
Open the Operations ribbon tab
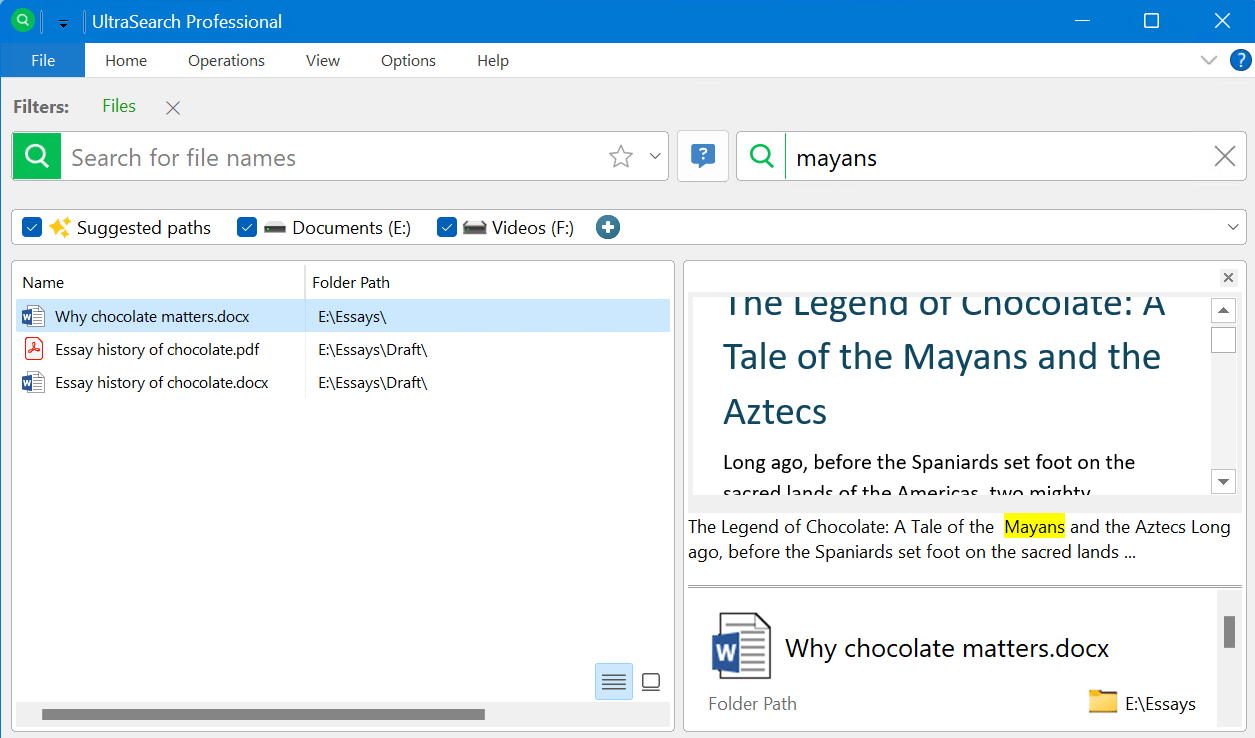coord(226,60)
